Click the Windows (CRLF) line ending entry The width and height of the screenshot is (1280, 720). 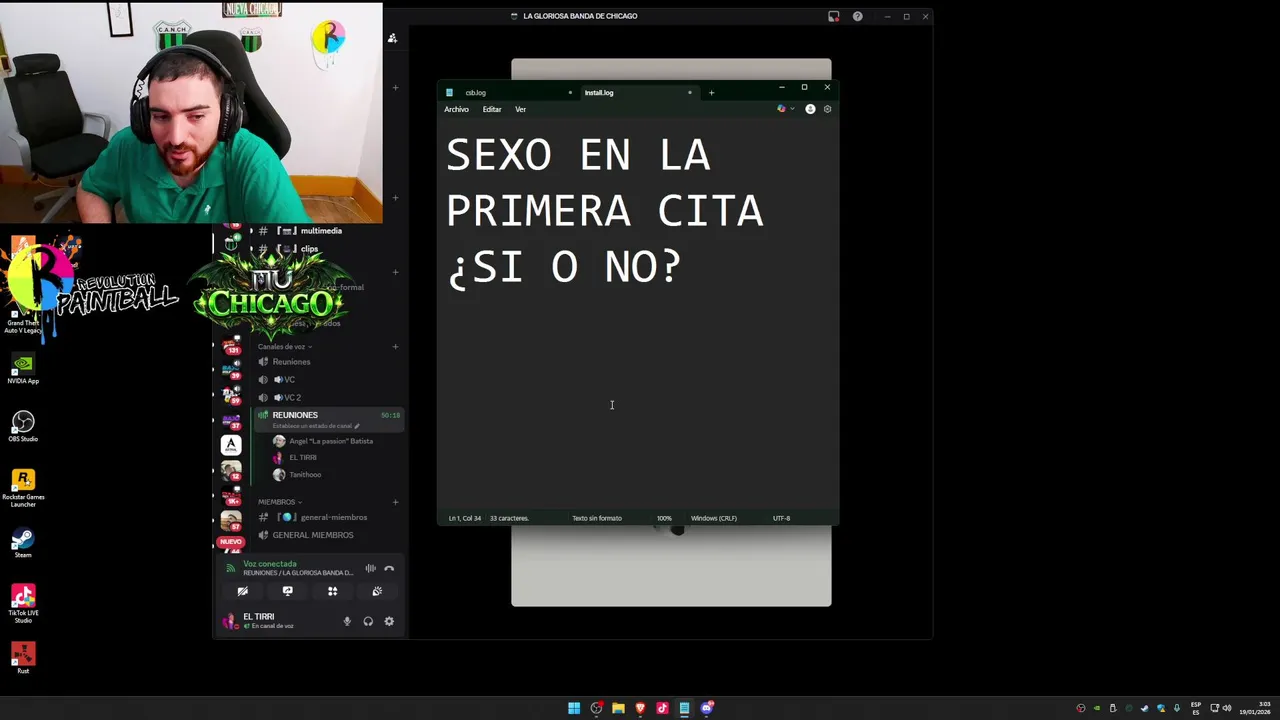714,518
